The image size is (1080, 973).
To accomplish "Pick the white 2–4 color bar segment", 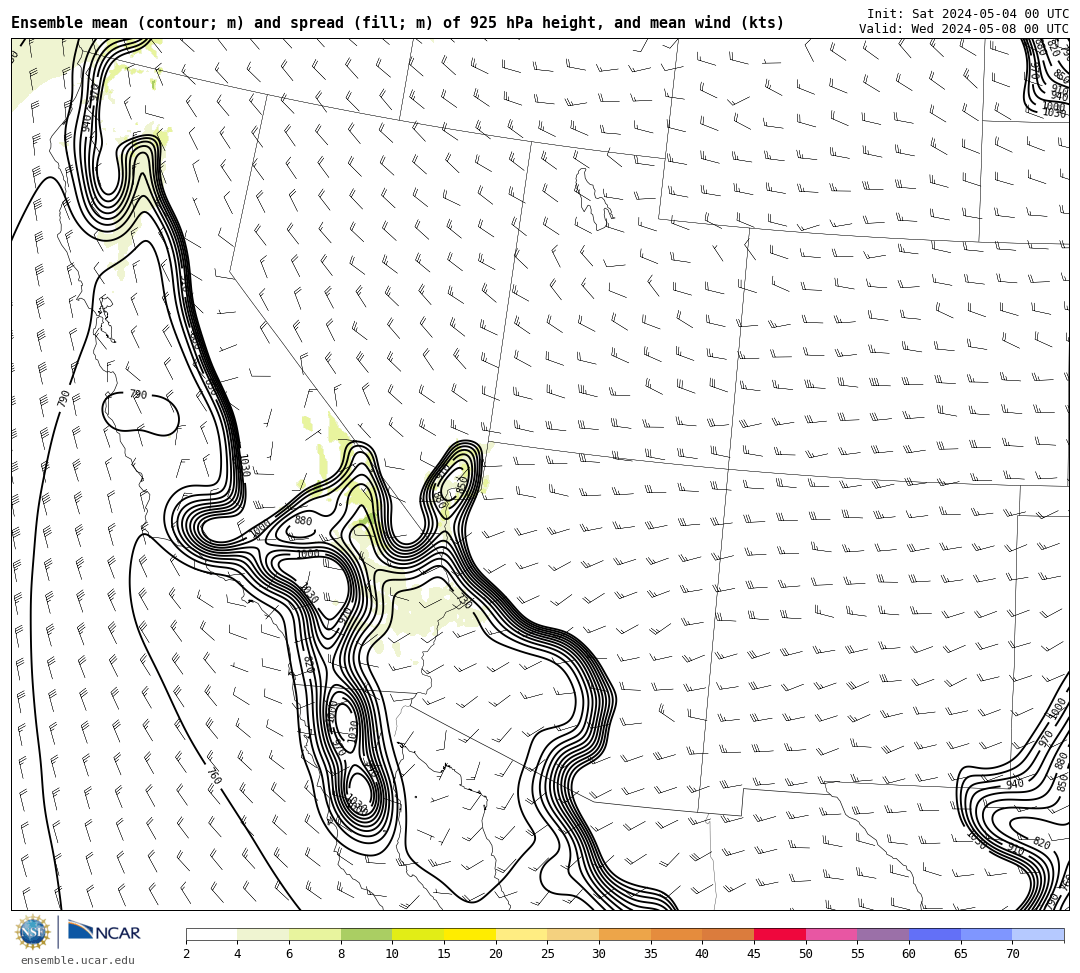I will [211, 934].
